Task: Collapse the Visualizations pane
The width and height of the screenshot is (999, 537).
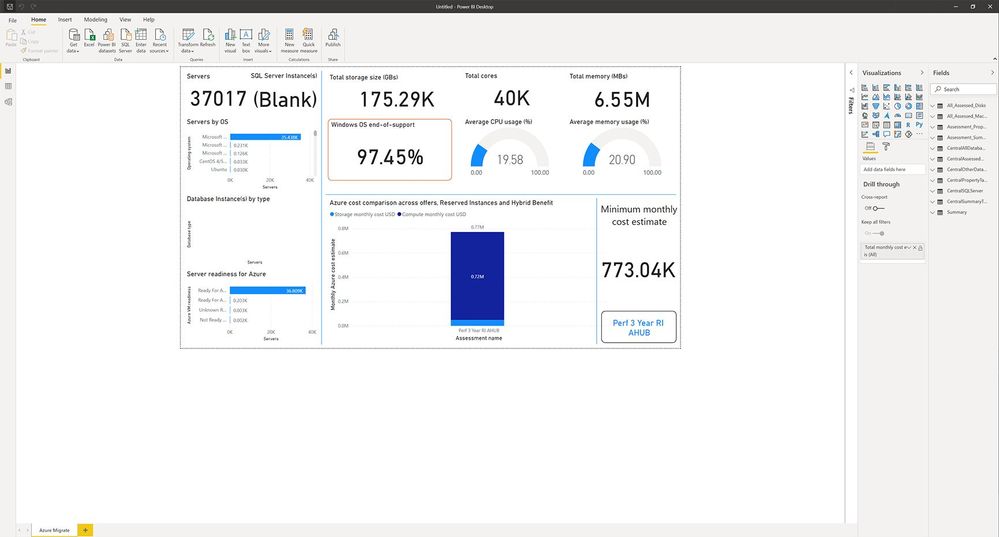Action: 922,73
